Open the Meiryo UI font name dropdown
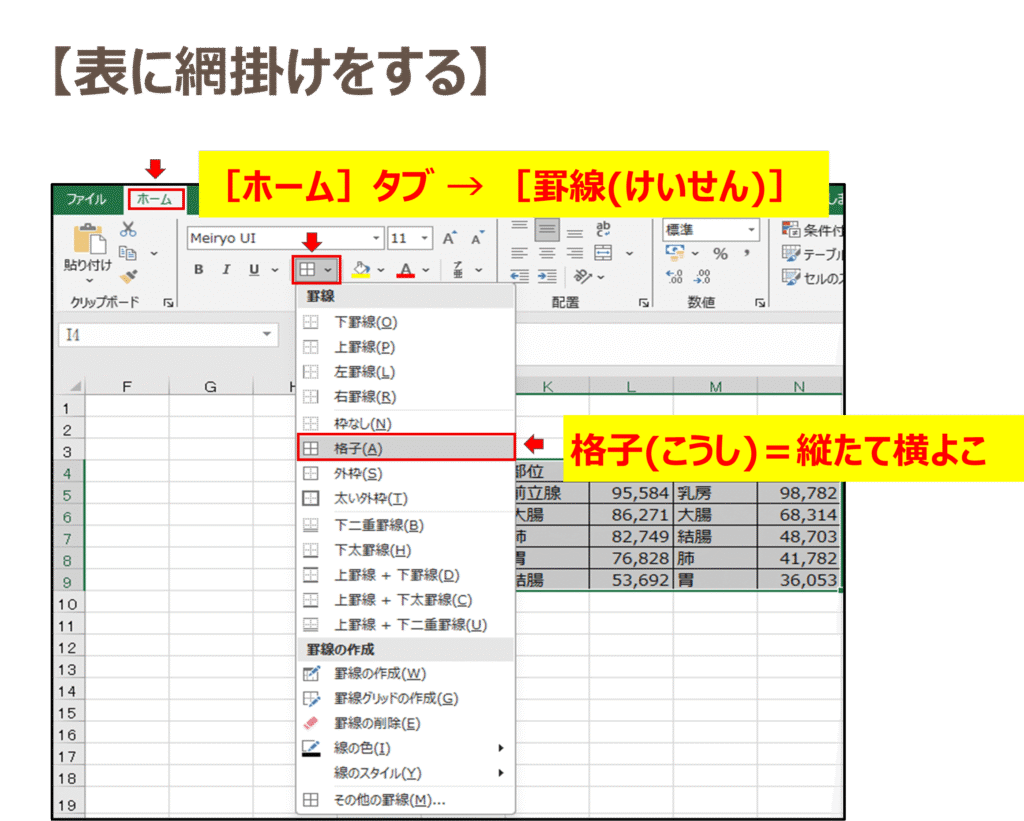 click(376, 239)
